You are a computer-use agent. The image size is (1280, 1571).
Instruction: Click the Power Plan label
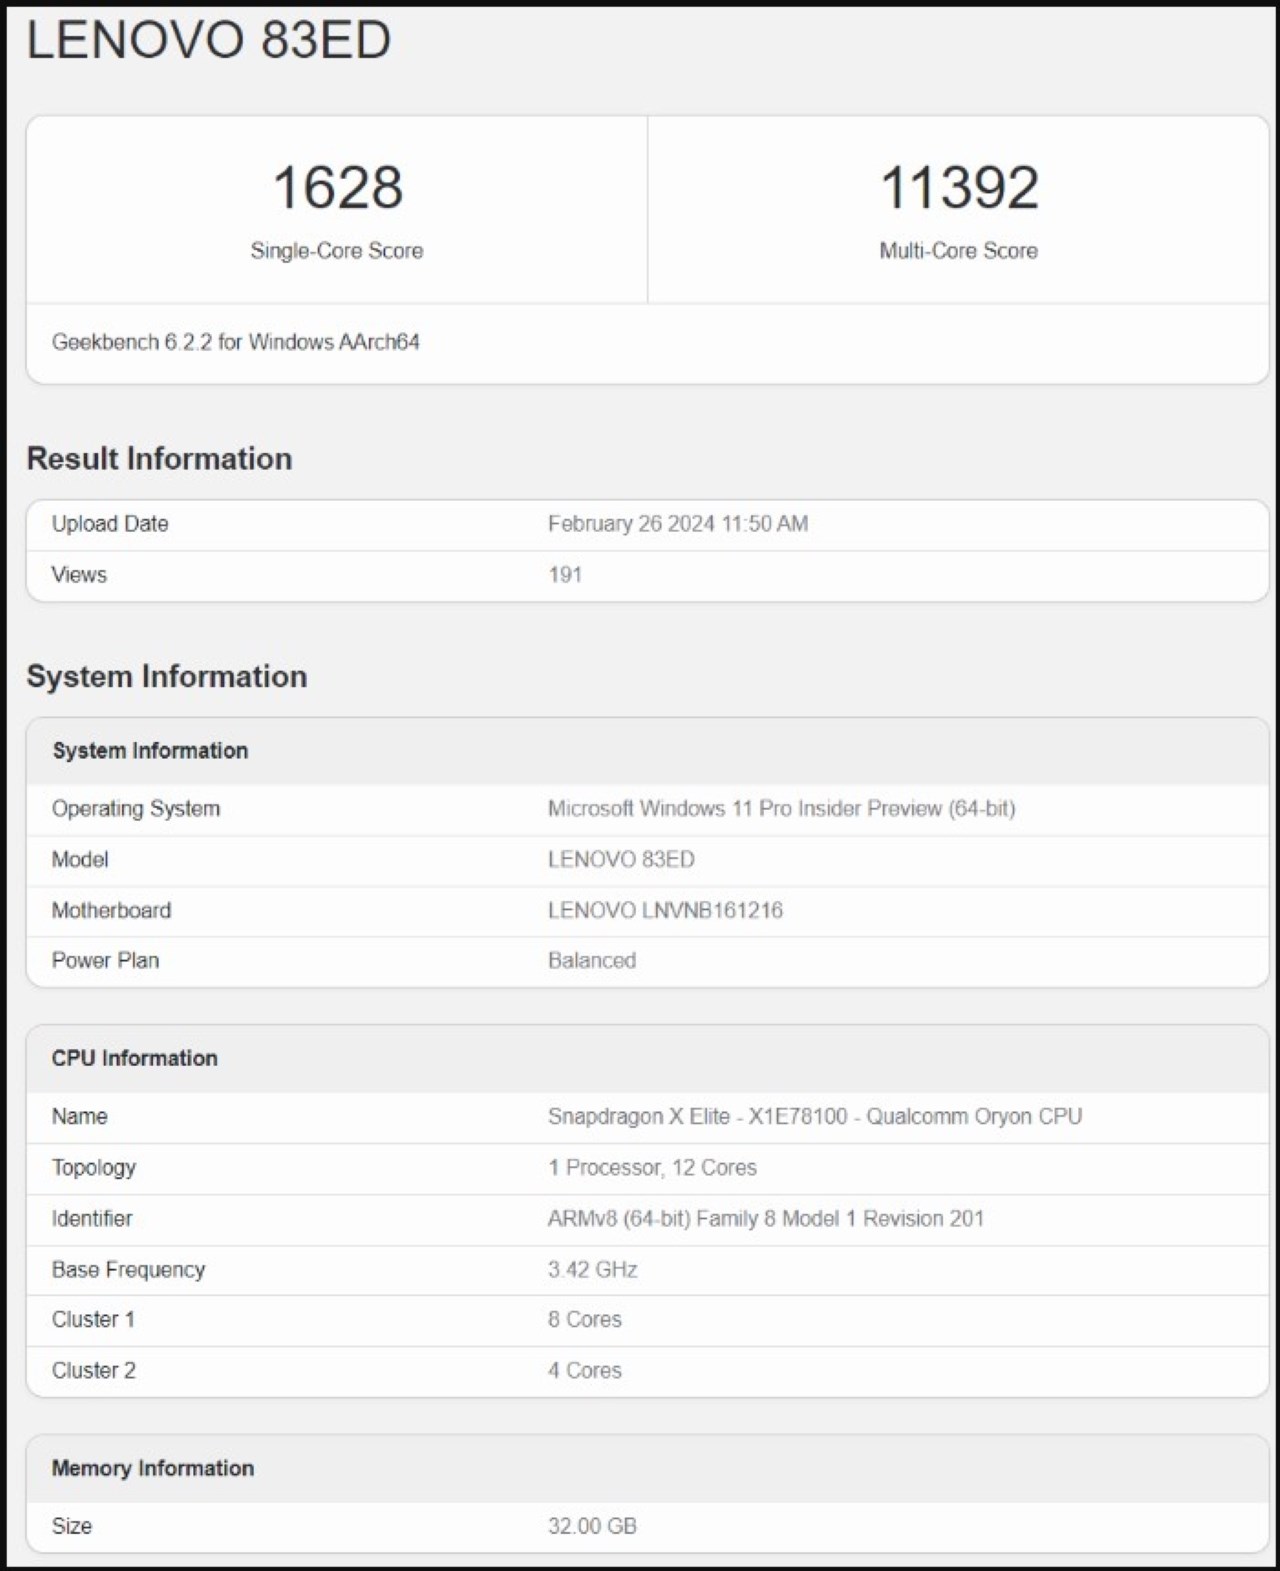point(106,961)
